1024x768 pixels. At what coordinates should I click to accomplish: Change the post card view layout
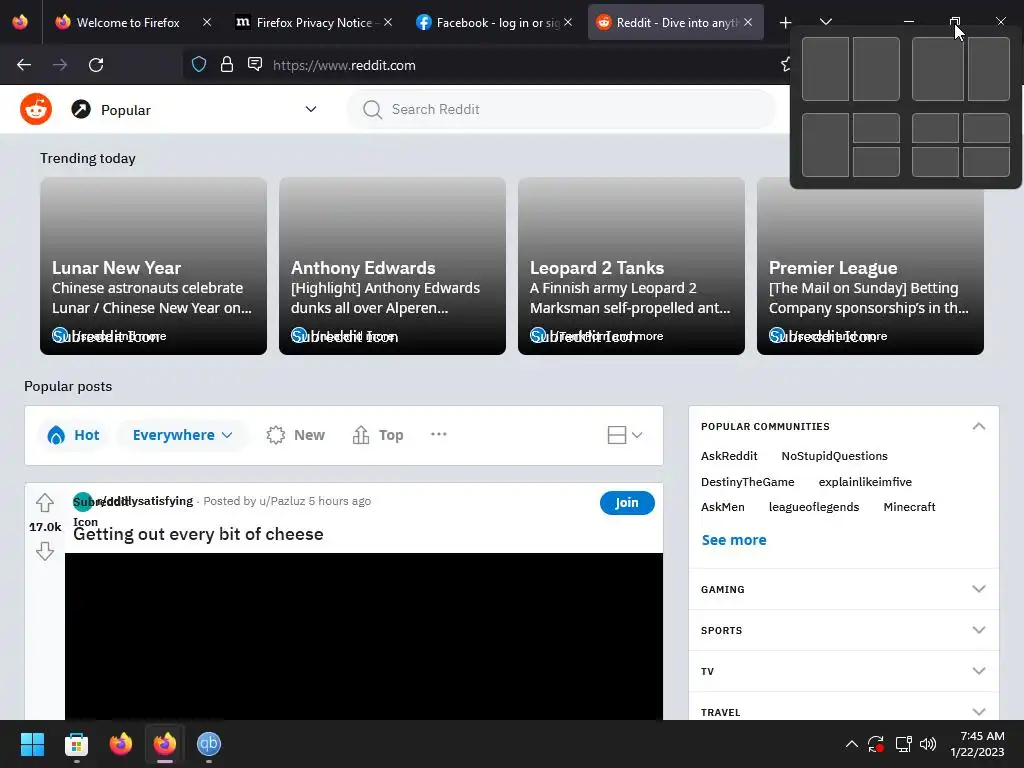coord(625,435)
